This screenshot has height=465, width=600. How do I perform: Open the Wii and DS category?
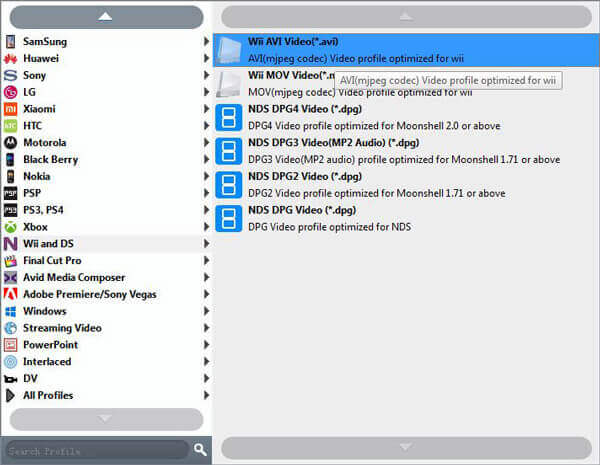(106, 244)
